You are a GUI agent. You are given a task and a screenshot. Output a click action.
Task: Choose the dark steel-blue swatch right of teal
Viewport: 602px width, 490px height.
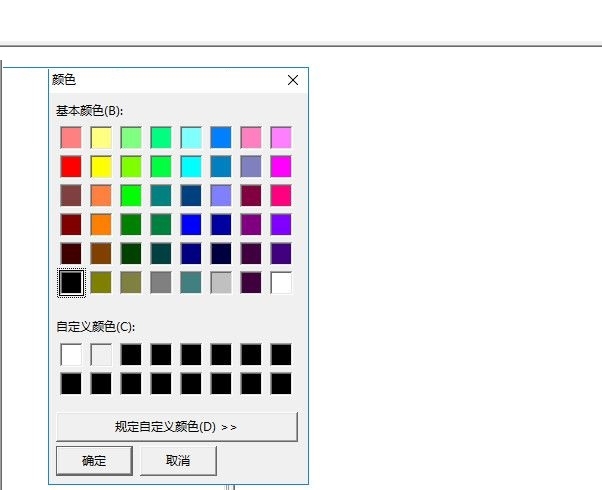191,195
